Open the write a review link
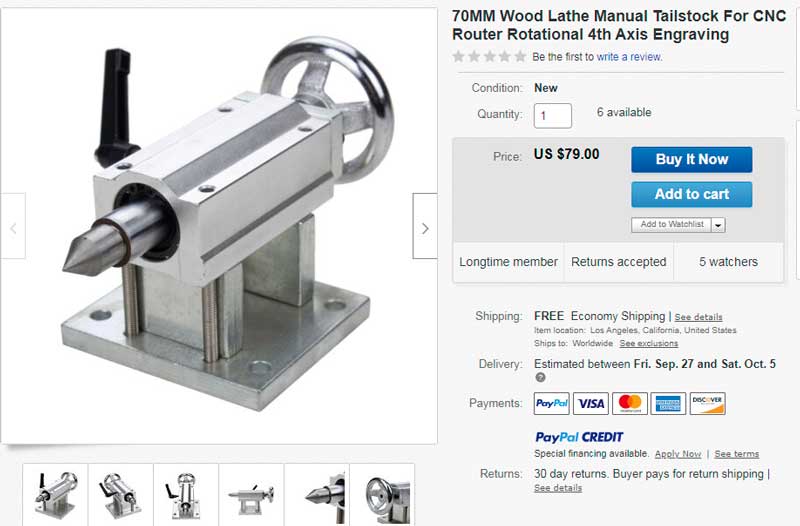The height and width of the screenshot is (526, 800). click(629, 57)
